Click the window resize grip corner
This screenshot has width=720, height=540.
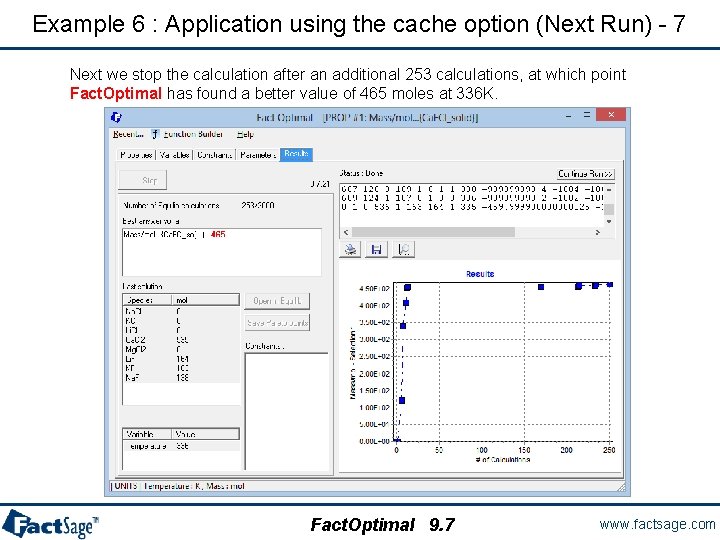(621, 487)
